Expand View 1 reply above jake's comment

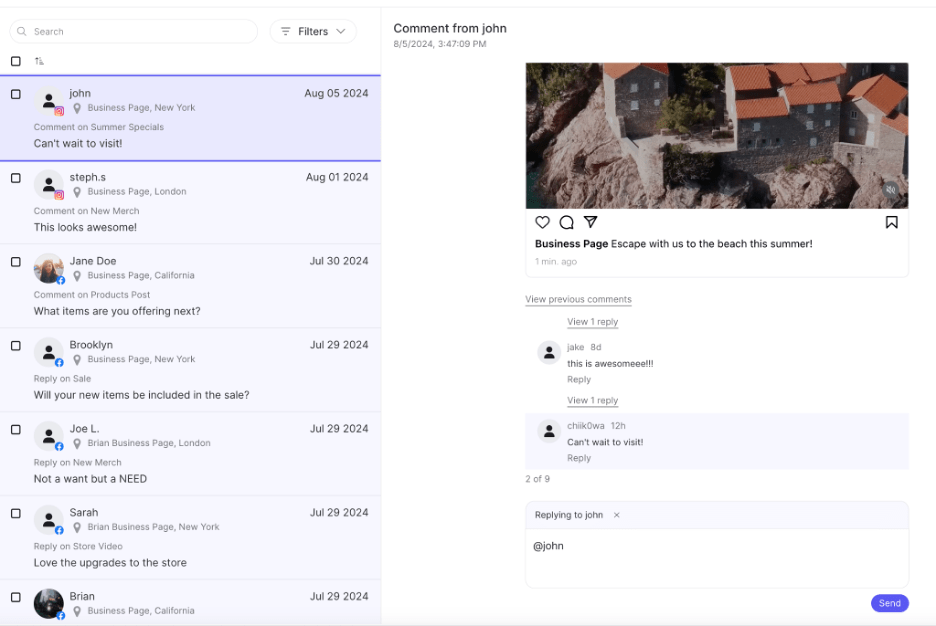592,322
